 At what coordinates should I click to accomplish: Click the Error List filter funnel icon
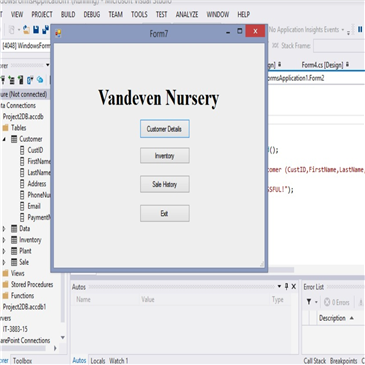(x=309, y=302)
